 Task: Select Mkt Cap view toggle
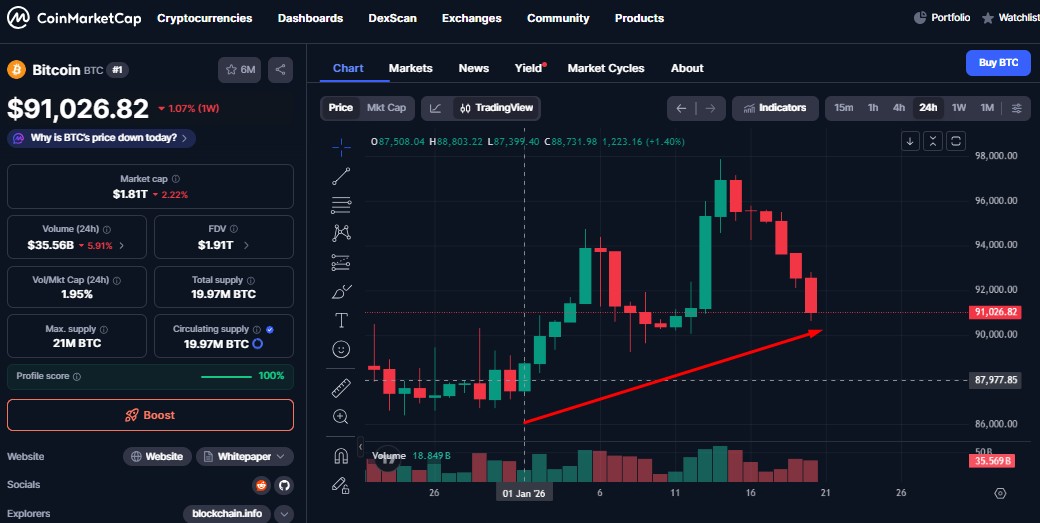[x=386, y=107]
